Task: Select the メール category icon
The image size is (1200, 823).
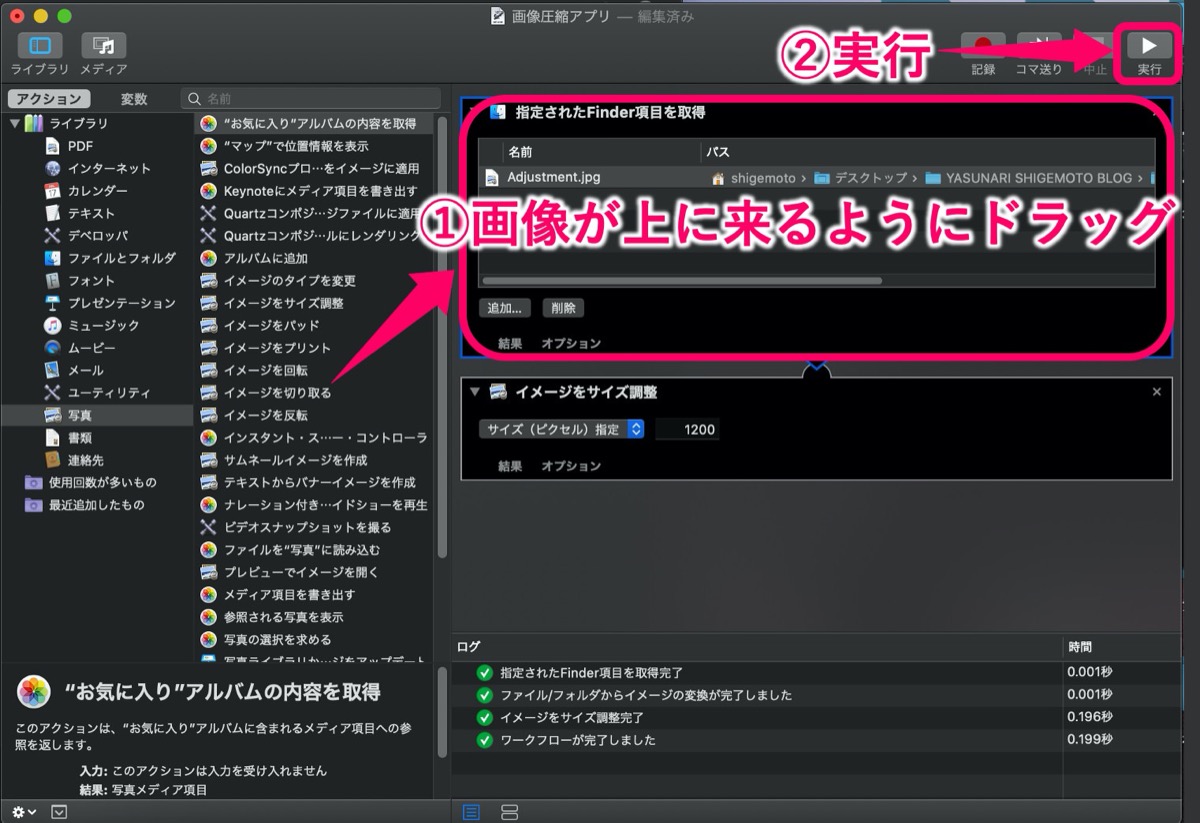Action: (x=52, y=370)
